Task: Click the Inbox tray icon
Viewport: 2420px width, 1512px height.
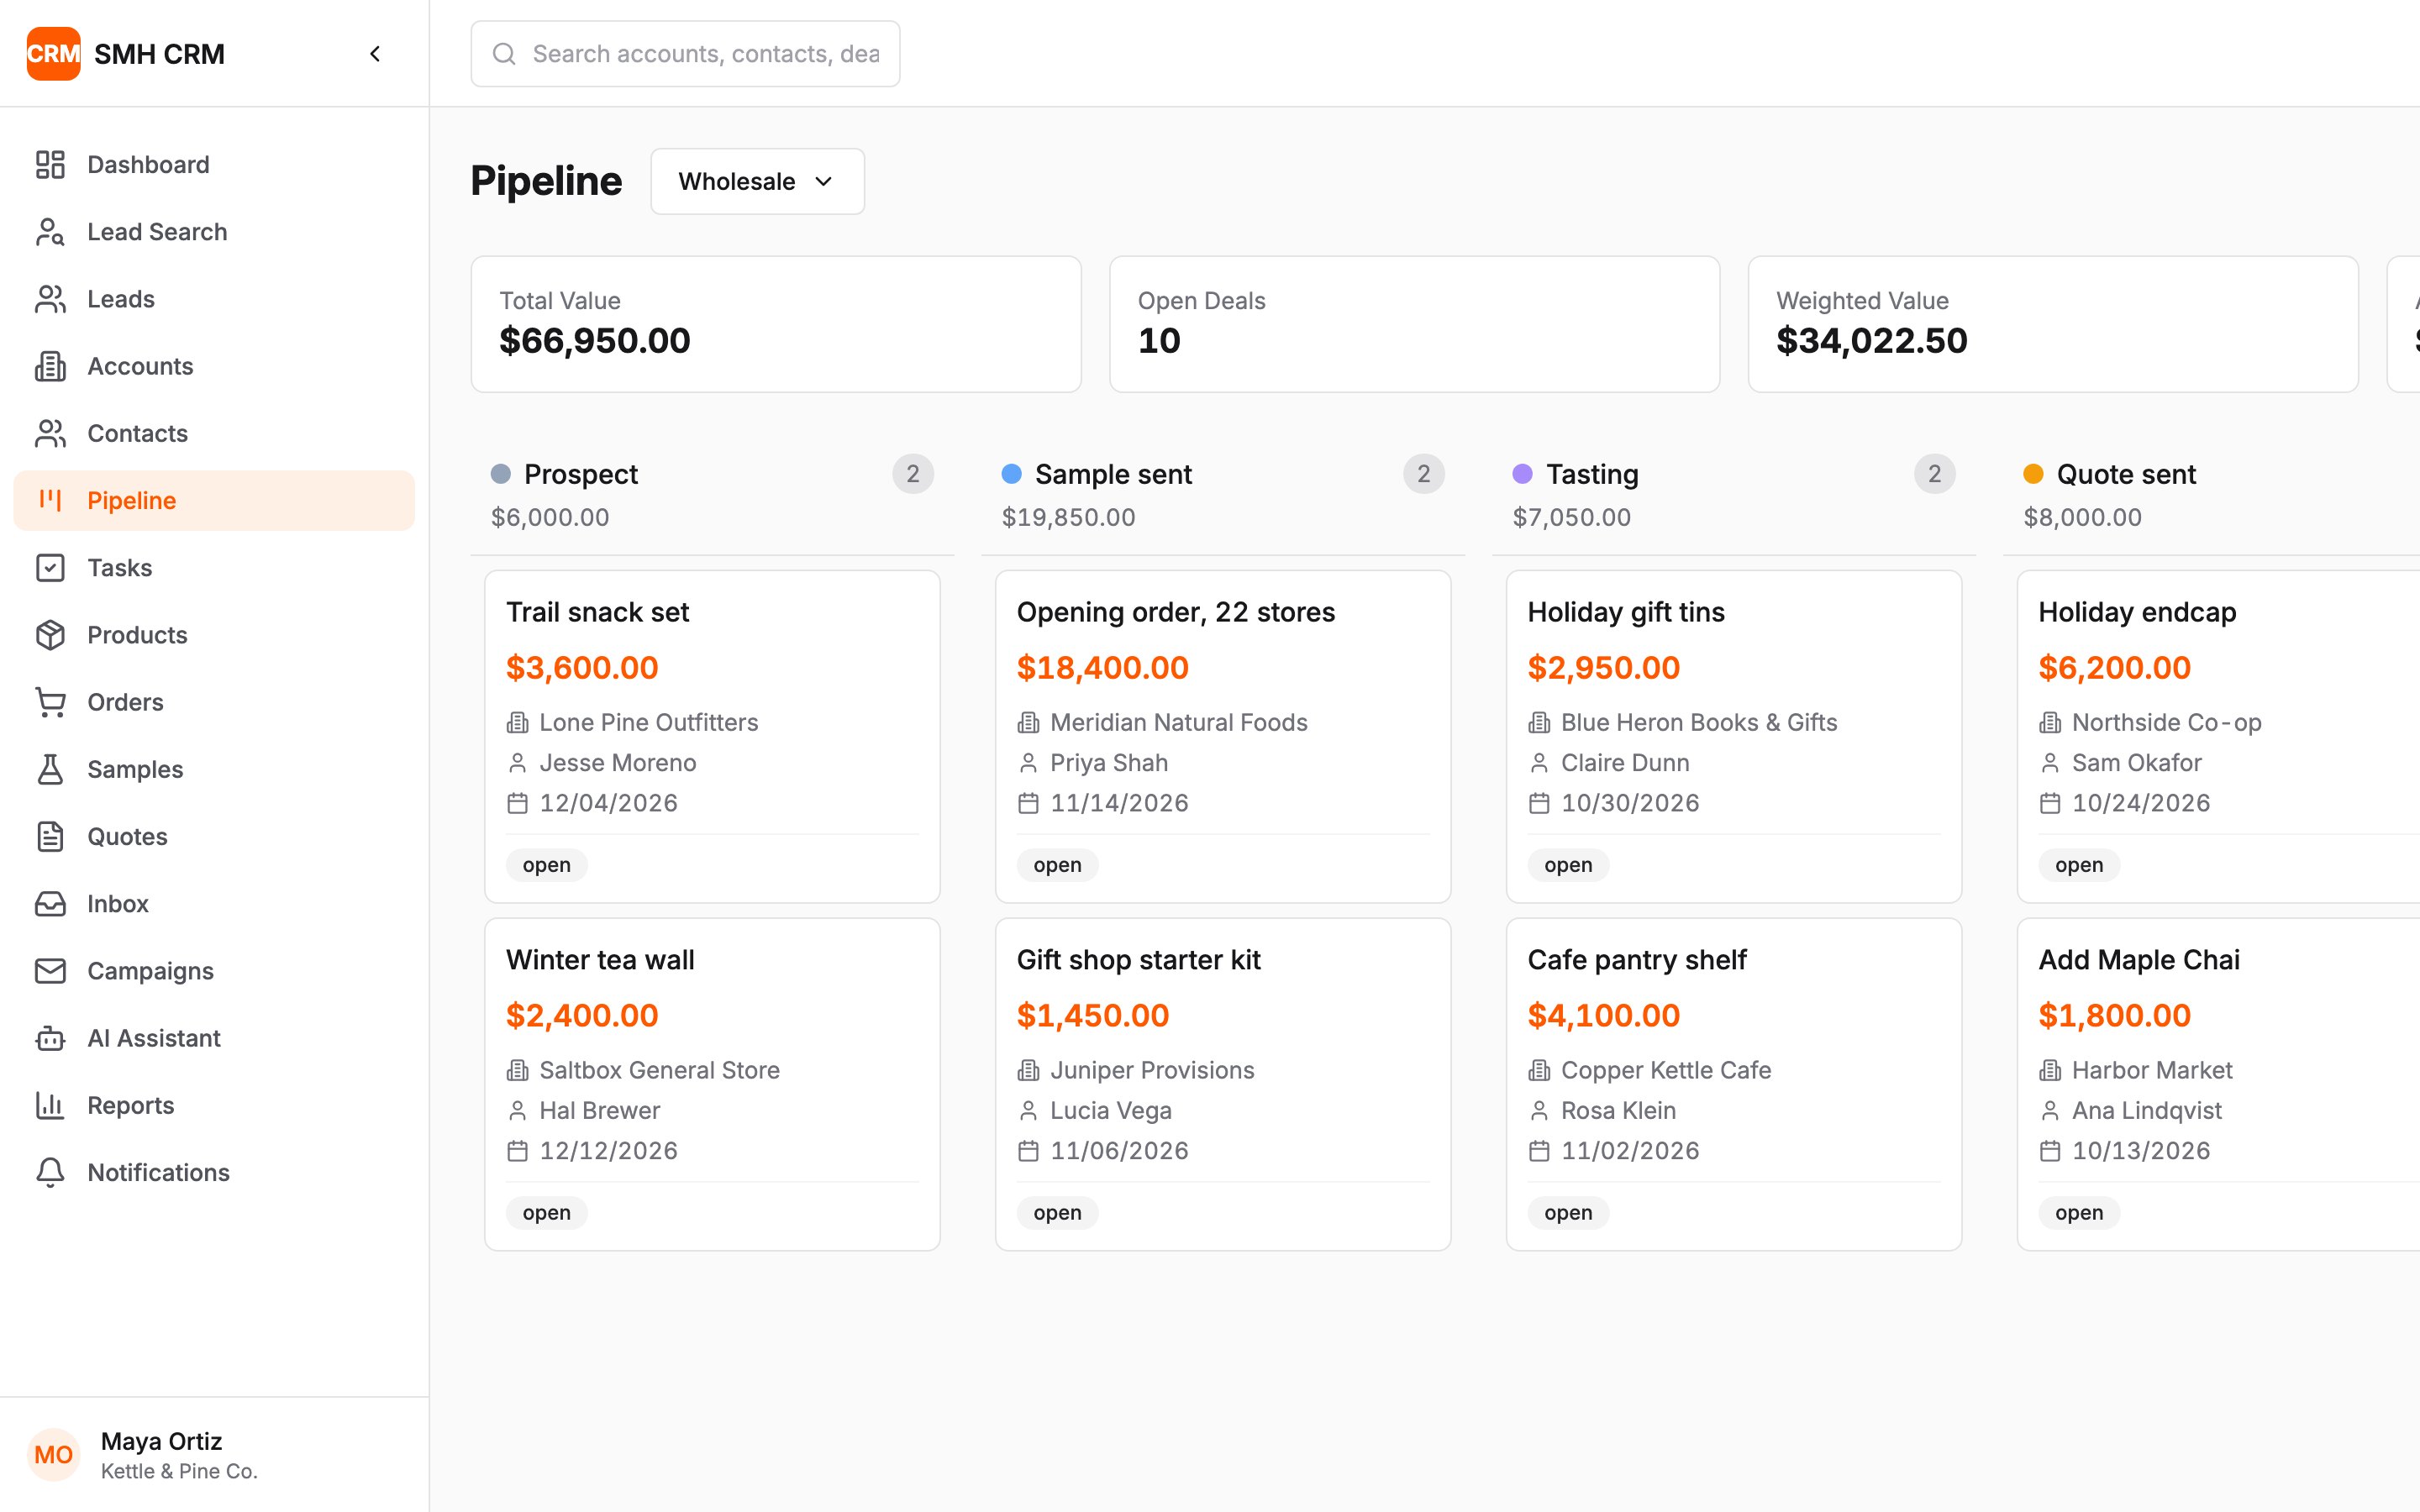Action: (50, 903)
